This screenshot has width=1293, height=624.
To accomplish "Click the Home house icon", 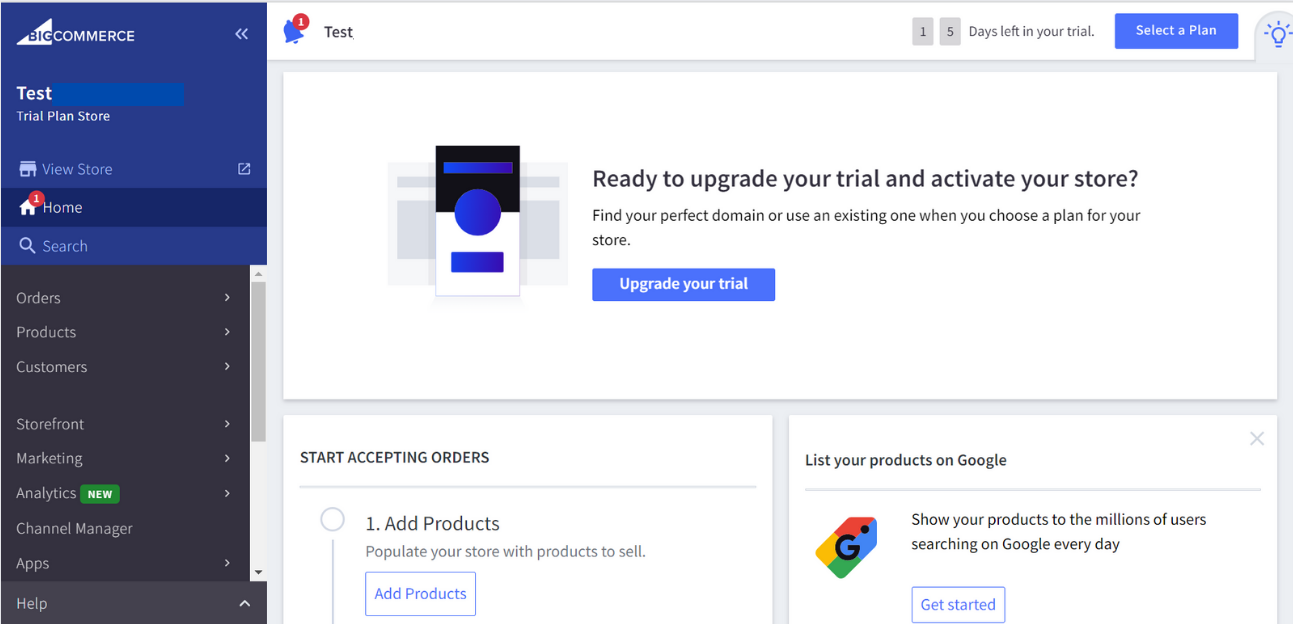I will [28, 207].
